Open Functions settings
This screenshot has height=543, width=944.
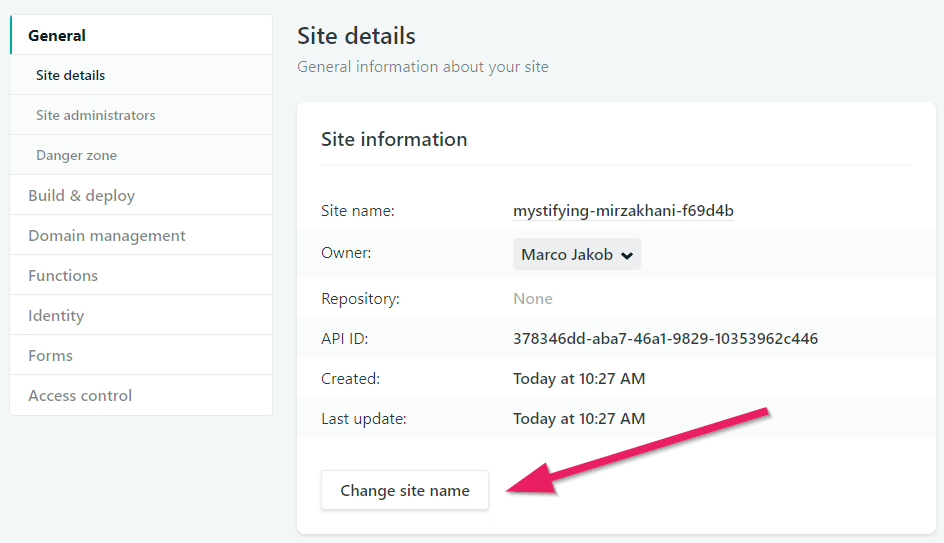point(141,275)
